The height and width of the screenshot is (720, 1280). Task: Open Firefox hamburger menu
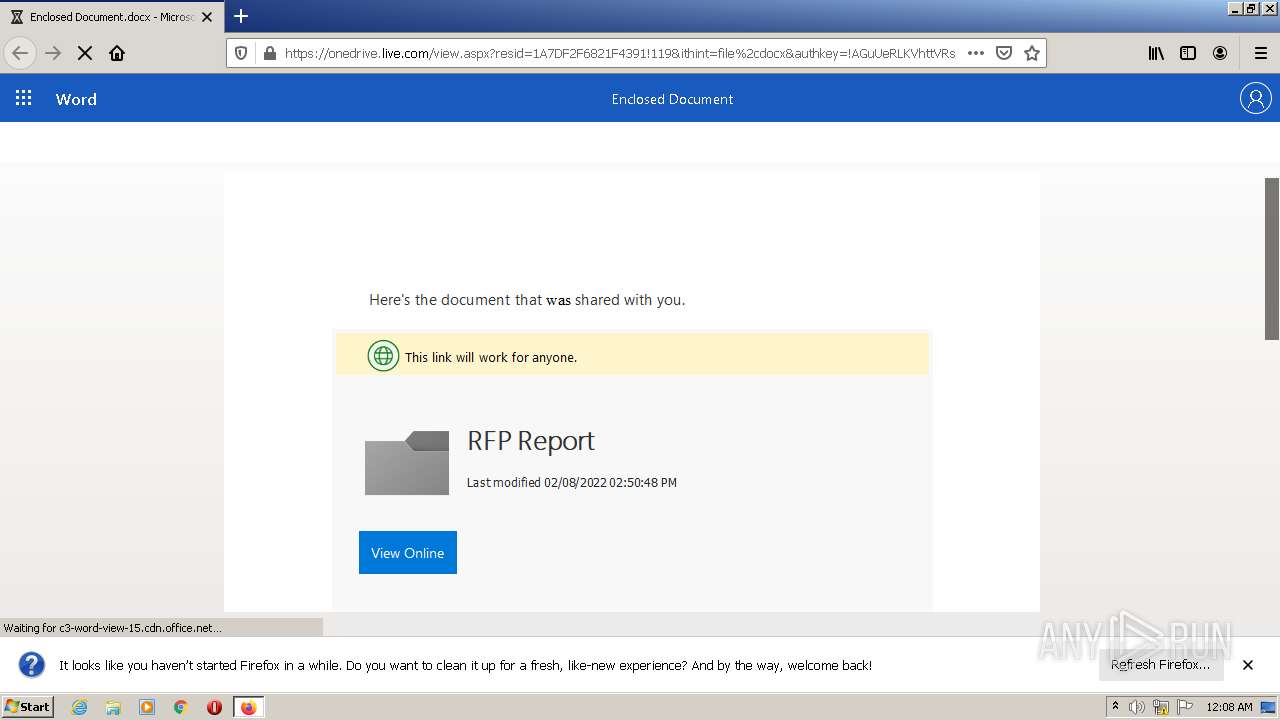(x=1260, y=53)
